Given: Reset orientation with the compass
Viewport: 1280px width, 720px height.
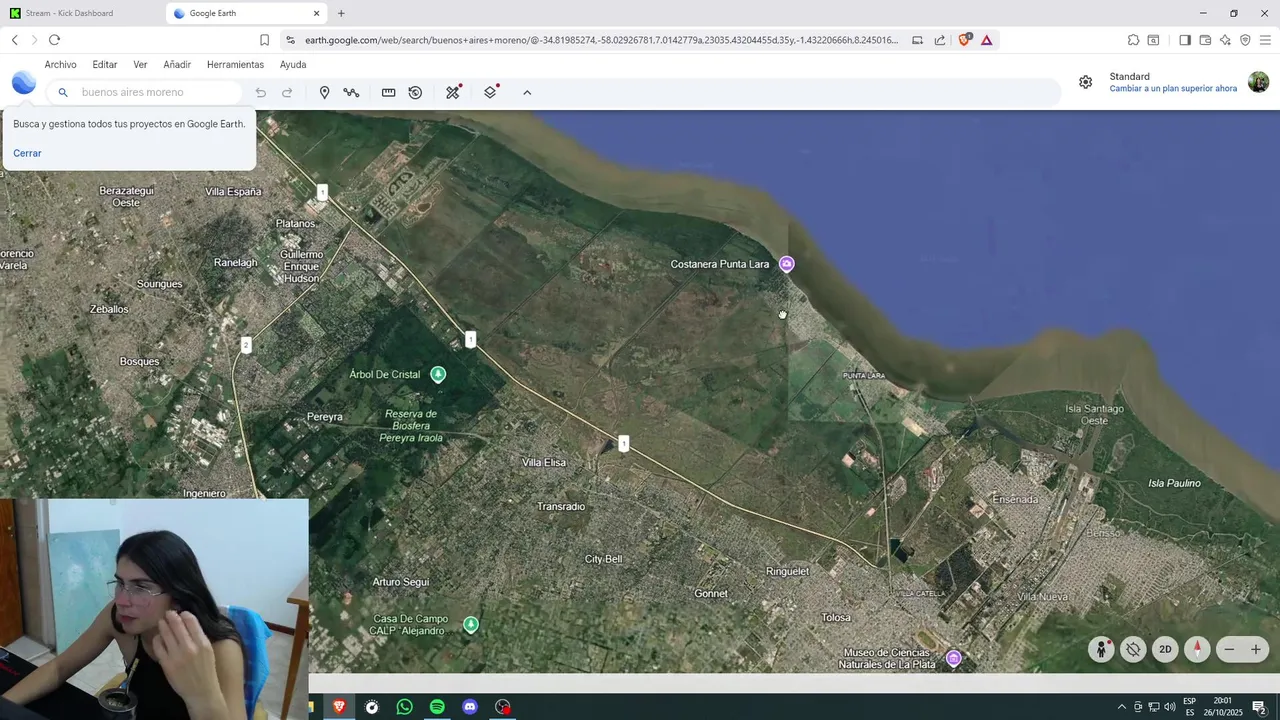Looking at the screenshot, I should pos(1197,649).
